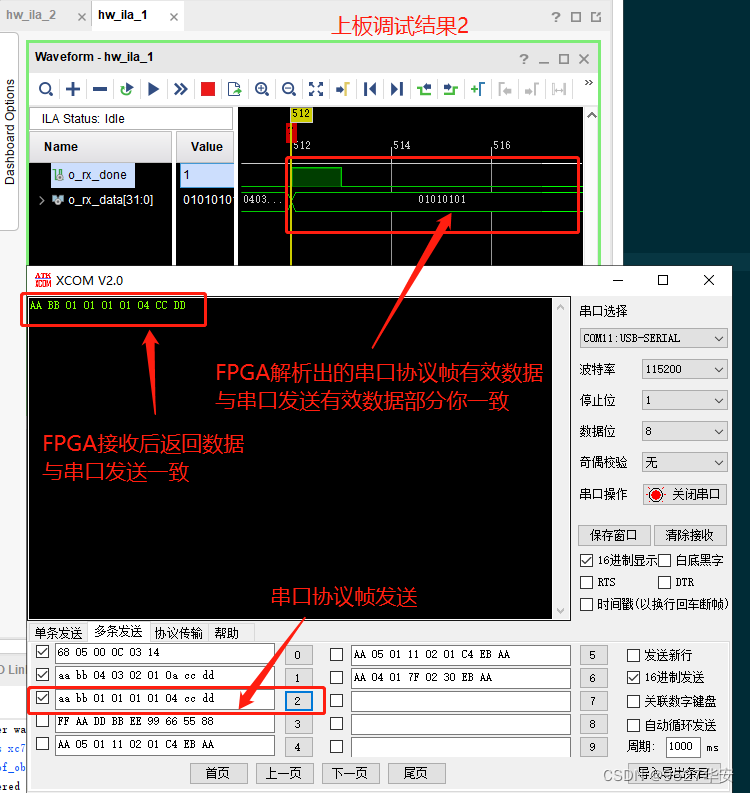Run trigger immediate double-arrow icon
750x793 pixels.
pyautogui.click(x=181, y=90)
